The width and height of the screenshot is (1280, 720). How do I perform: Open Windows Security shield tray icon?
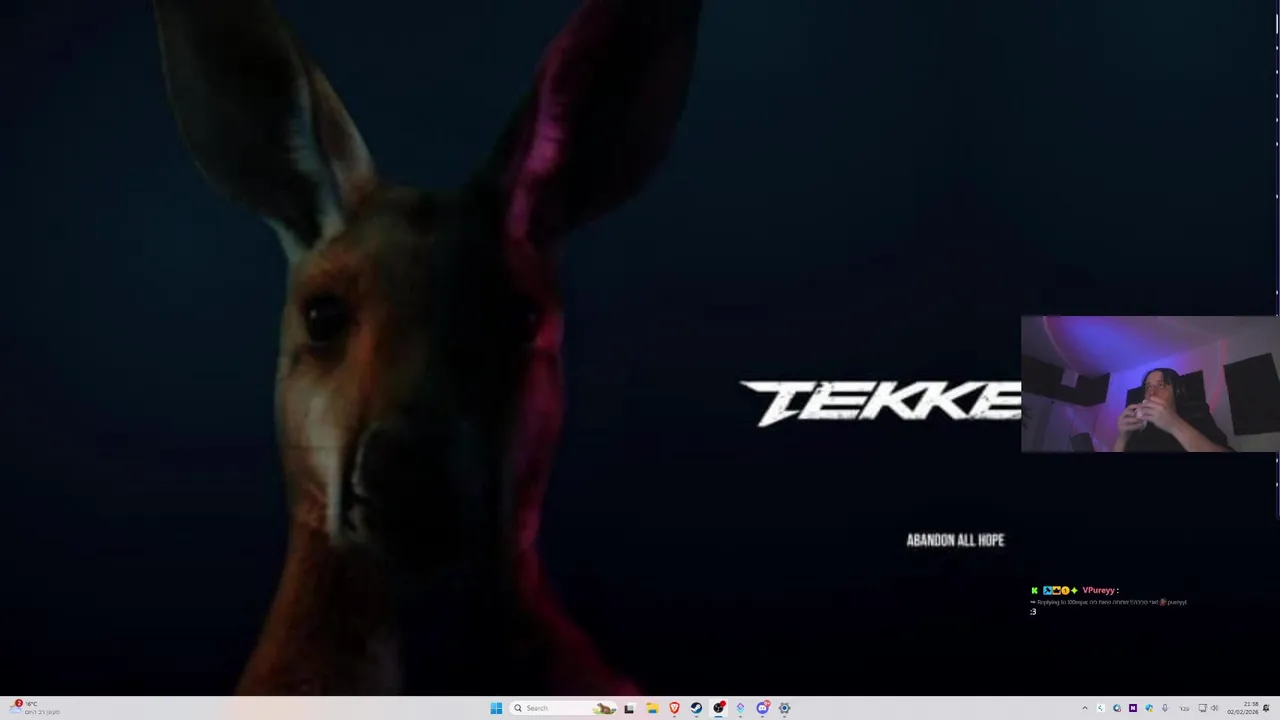click(1149, 708)
